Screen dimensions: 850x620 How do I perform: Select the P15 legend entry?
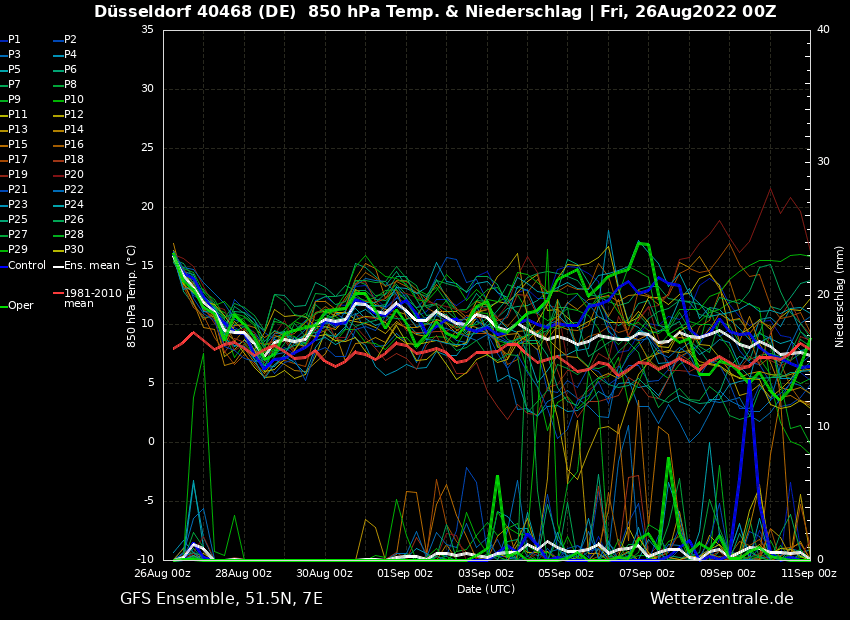(x=18, y=145)
